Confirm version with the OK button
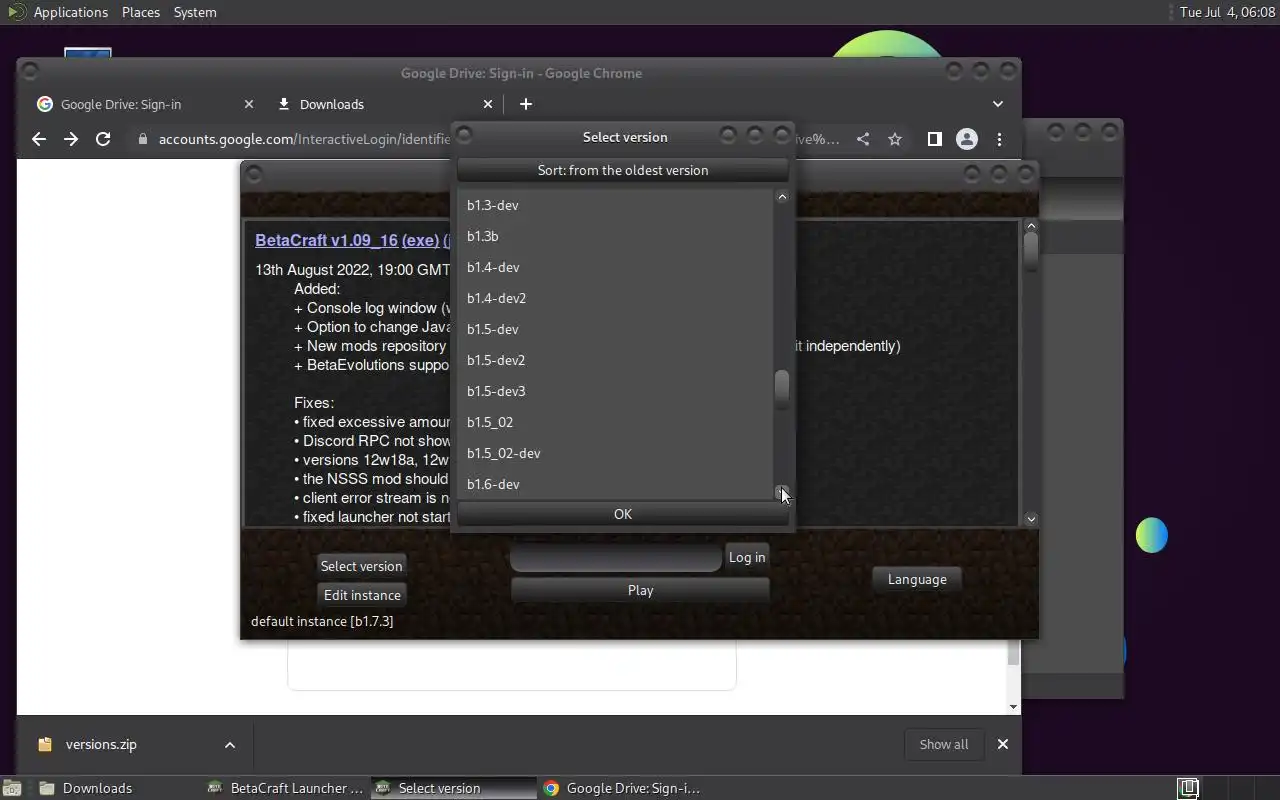The image size is (1280, 800). point(623,514)
